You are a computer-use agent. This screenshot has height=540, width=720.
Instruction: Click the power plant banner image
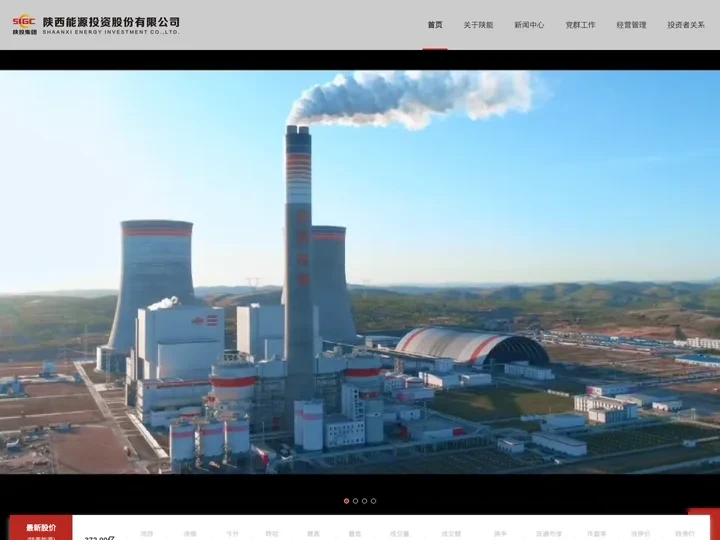[360, 272]
